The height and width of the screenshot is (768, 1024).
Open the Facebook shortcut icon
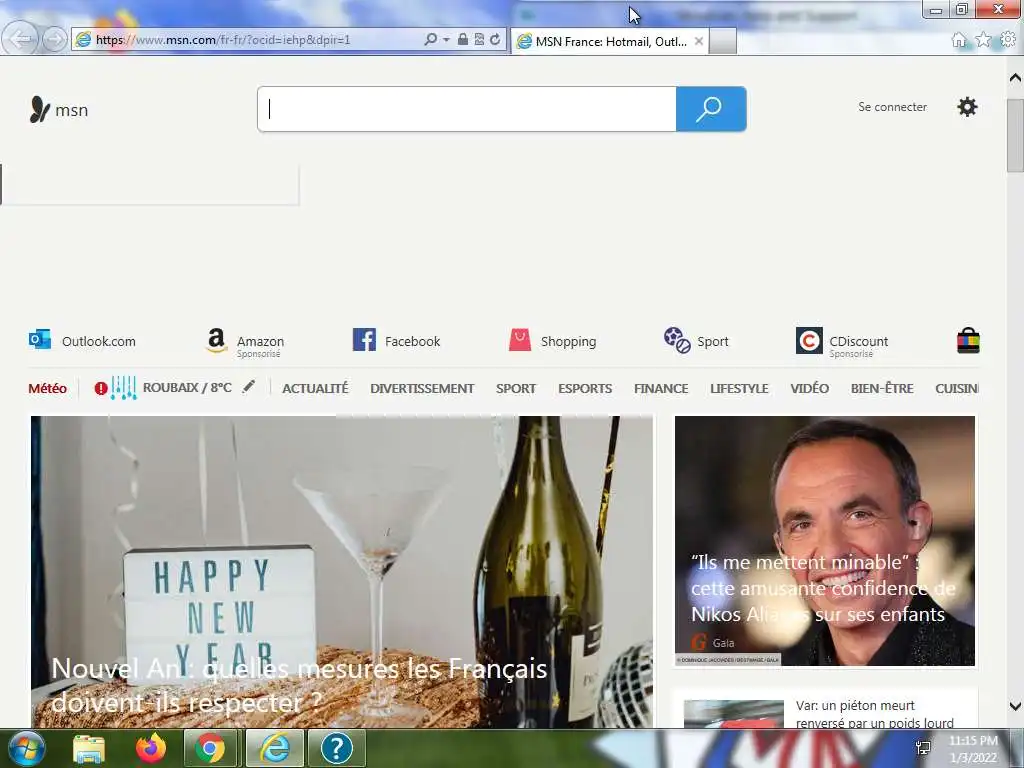364,340
